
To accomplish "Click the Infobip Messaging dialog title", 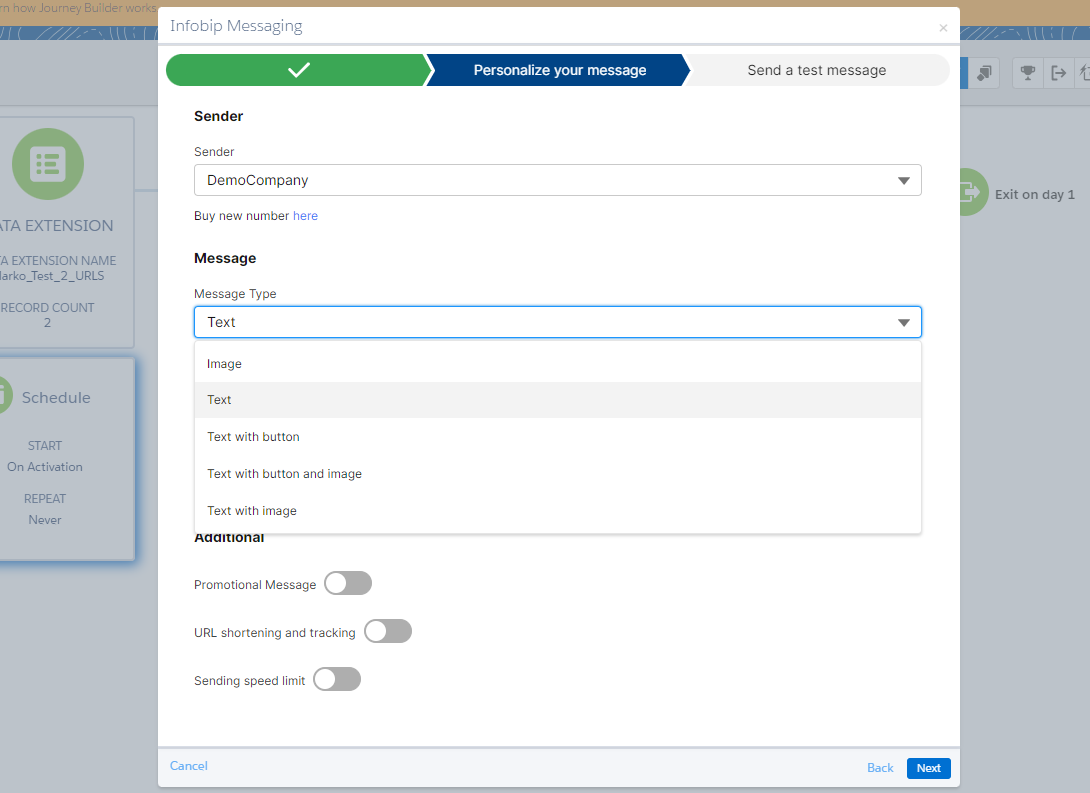I will tap(236, 26).
